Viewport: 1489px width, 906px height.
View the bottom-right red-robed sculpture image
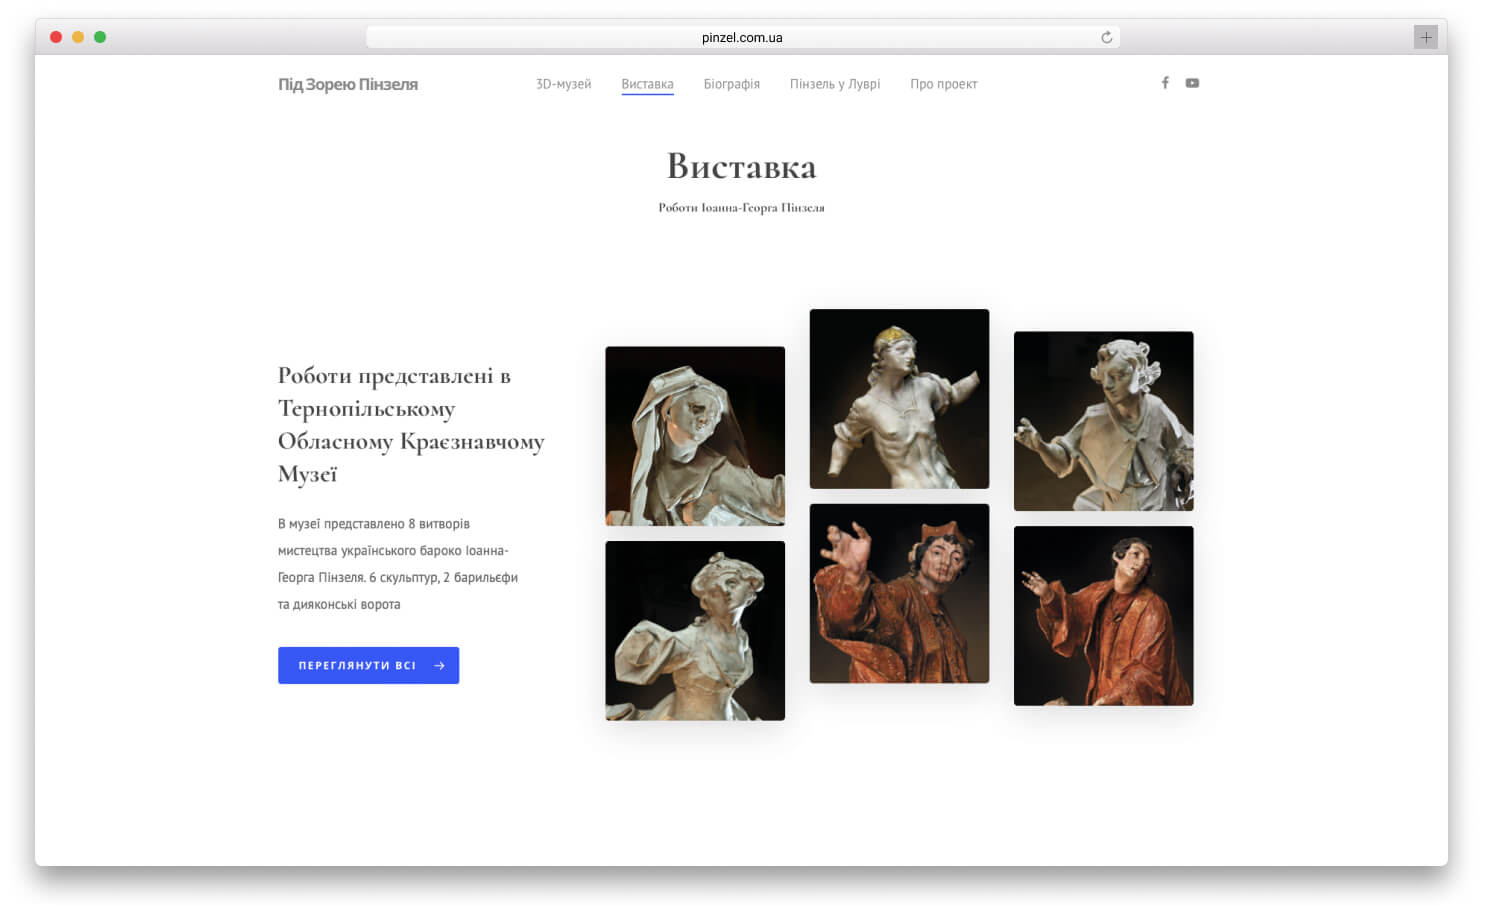pos(1103,616)
